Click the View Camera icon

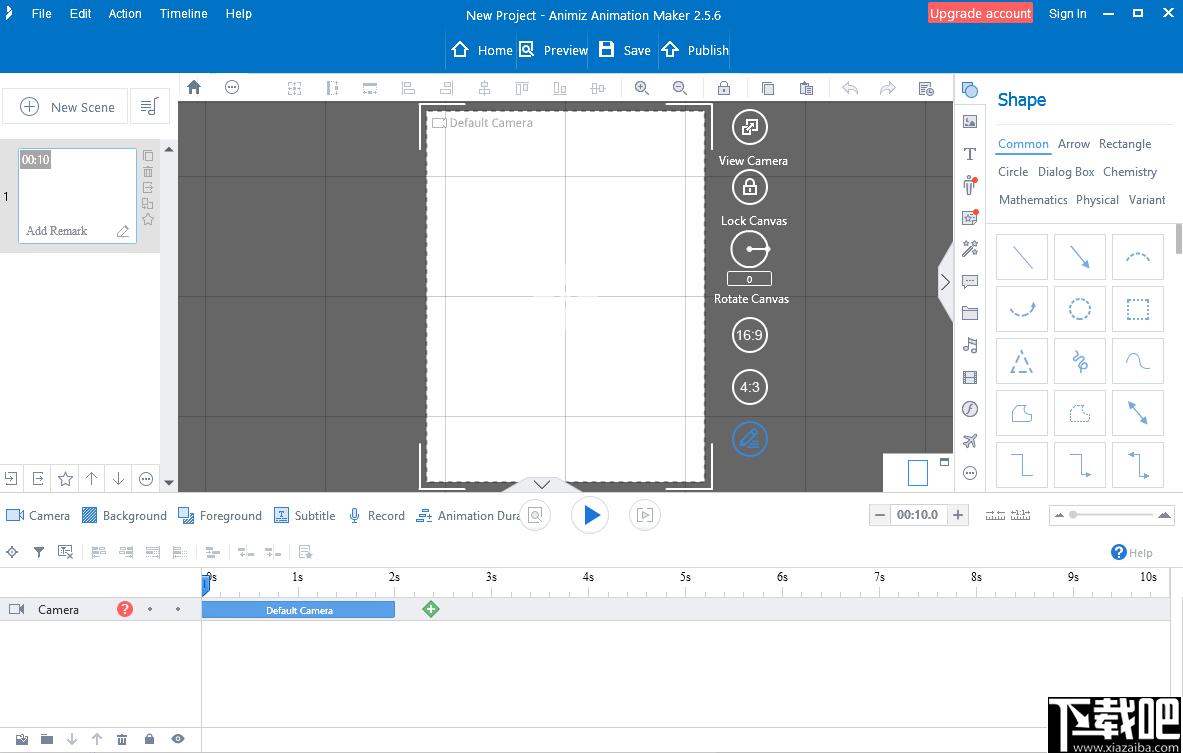coord(749,128)
